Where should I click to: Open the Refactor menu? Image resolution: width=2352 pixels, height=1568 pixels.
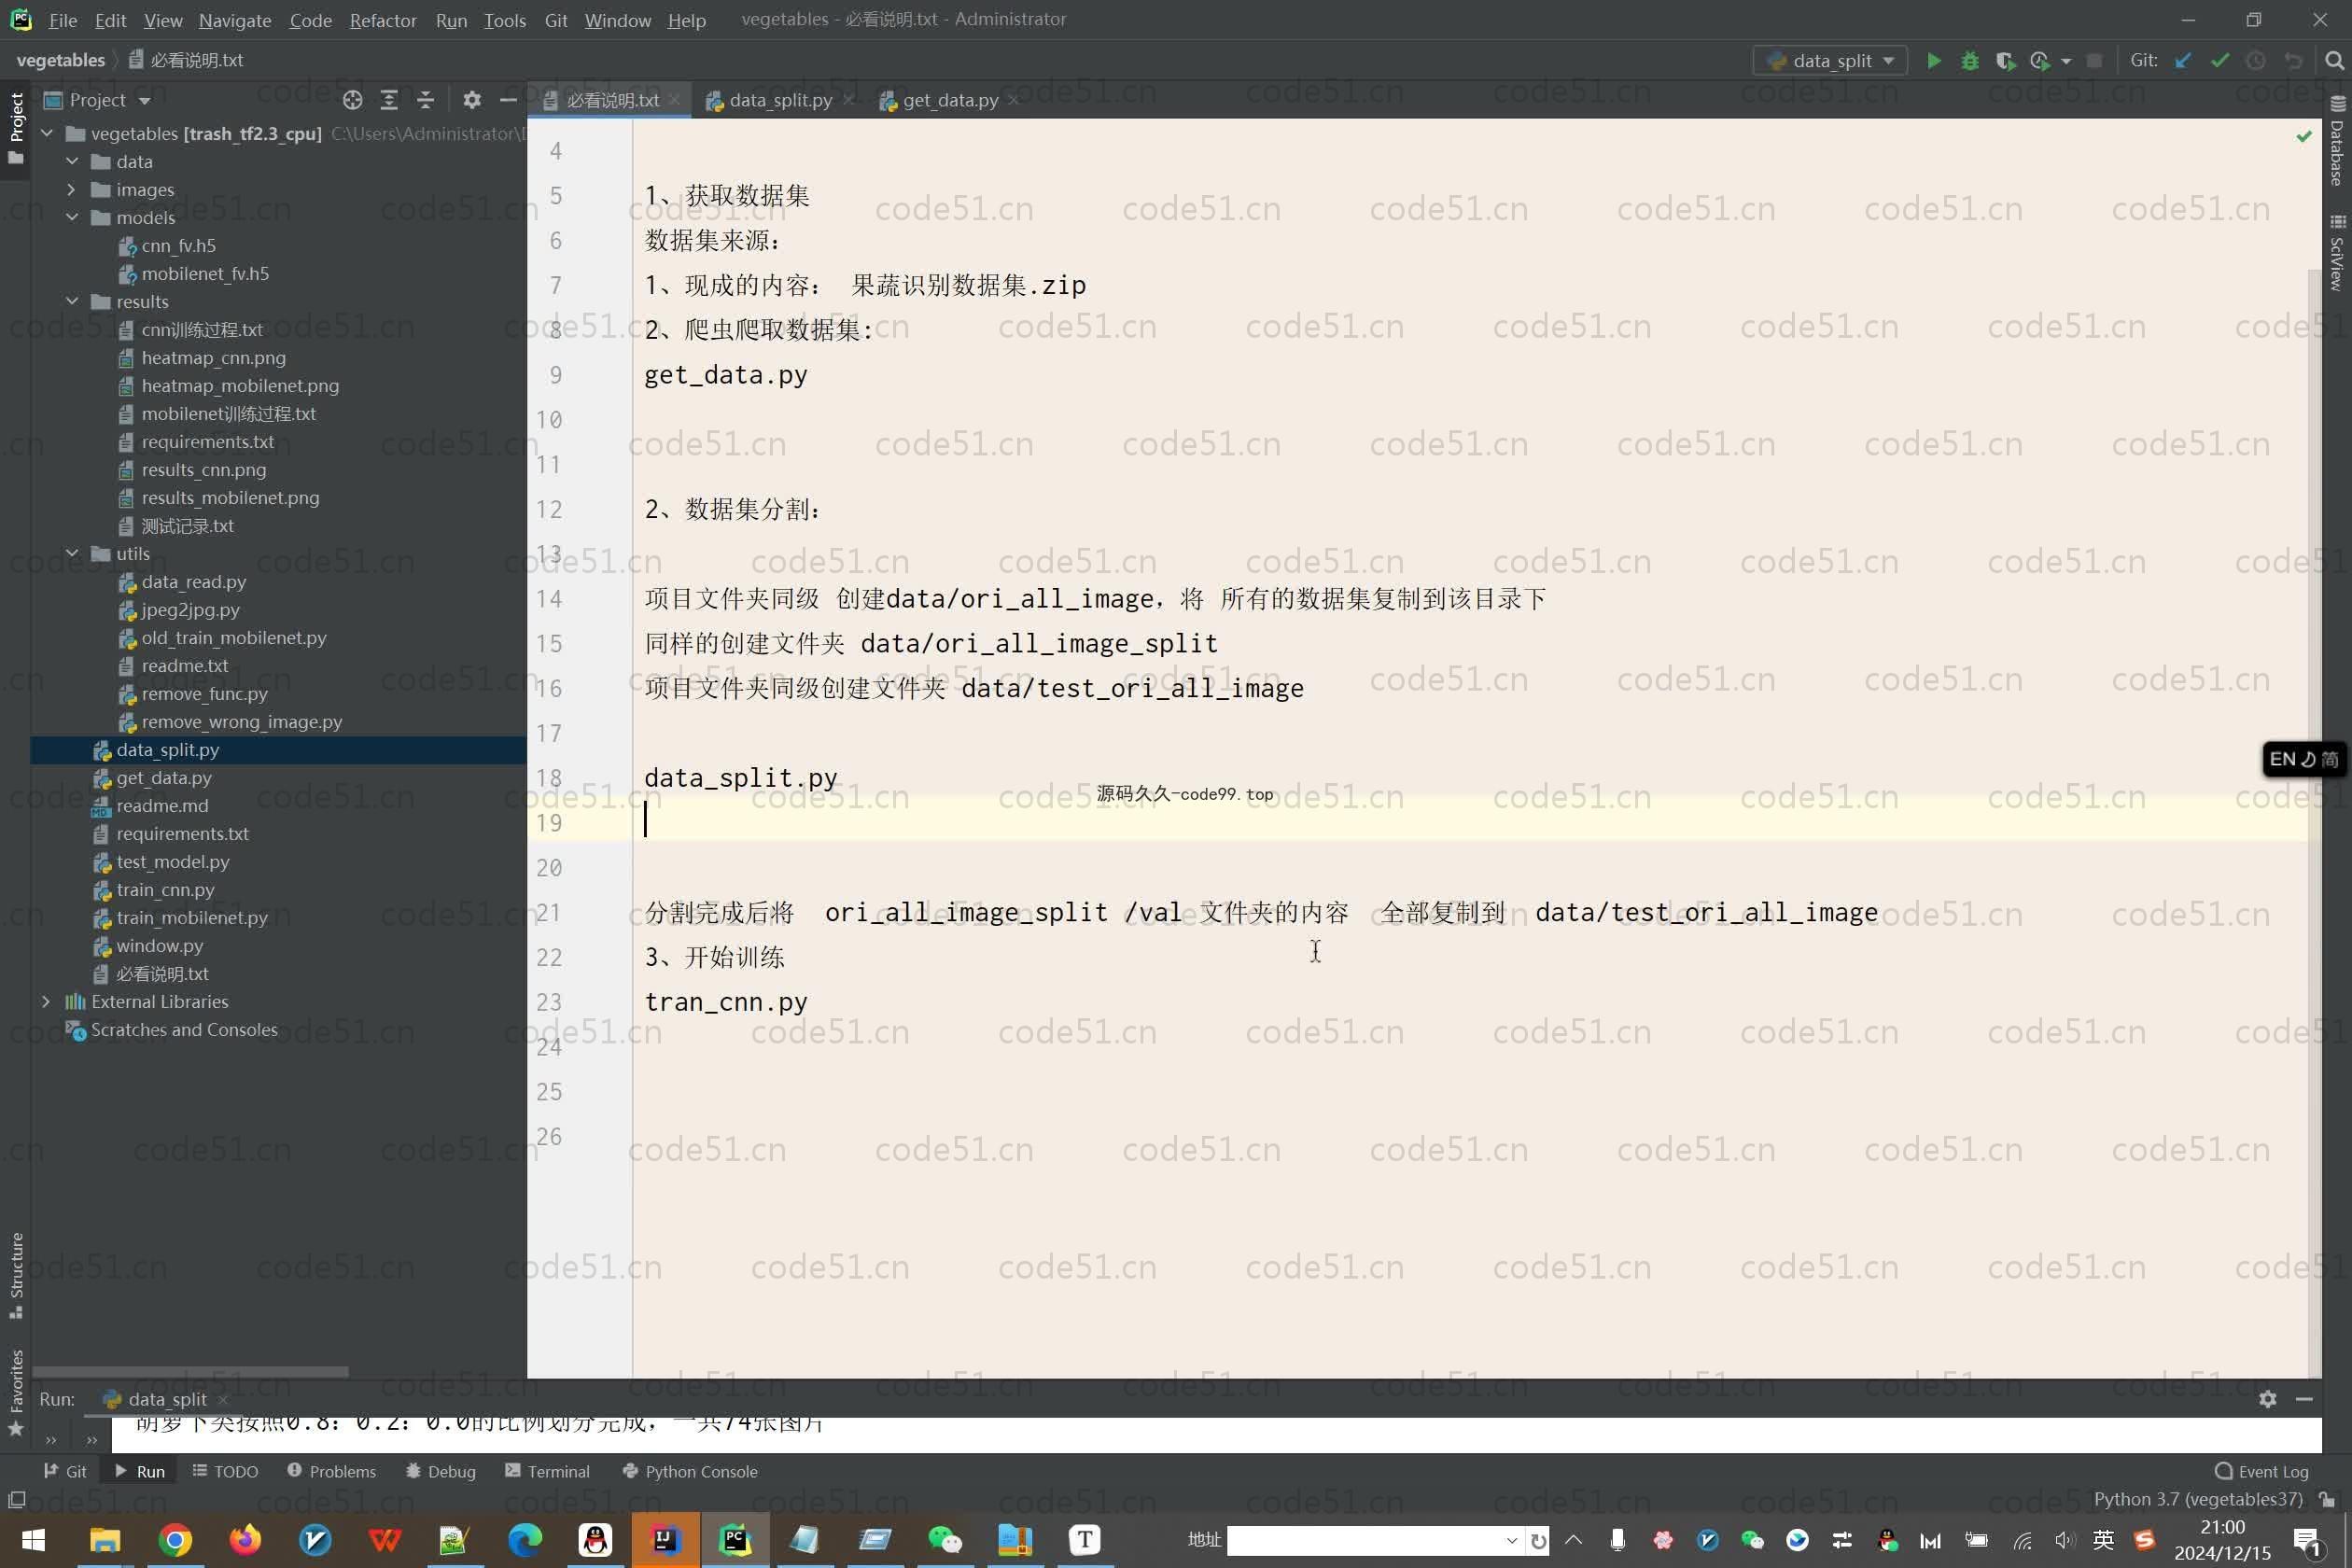click(383, 20)
